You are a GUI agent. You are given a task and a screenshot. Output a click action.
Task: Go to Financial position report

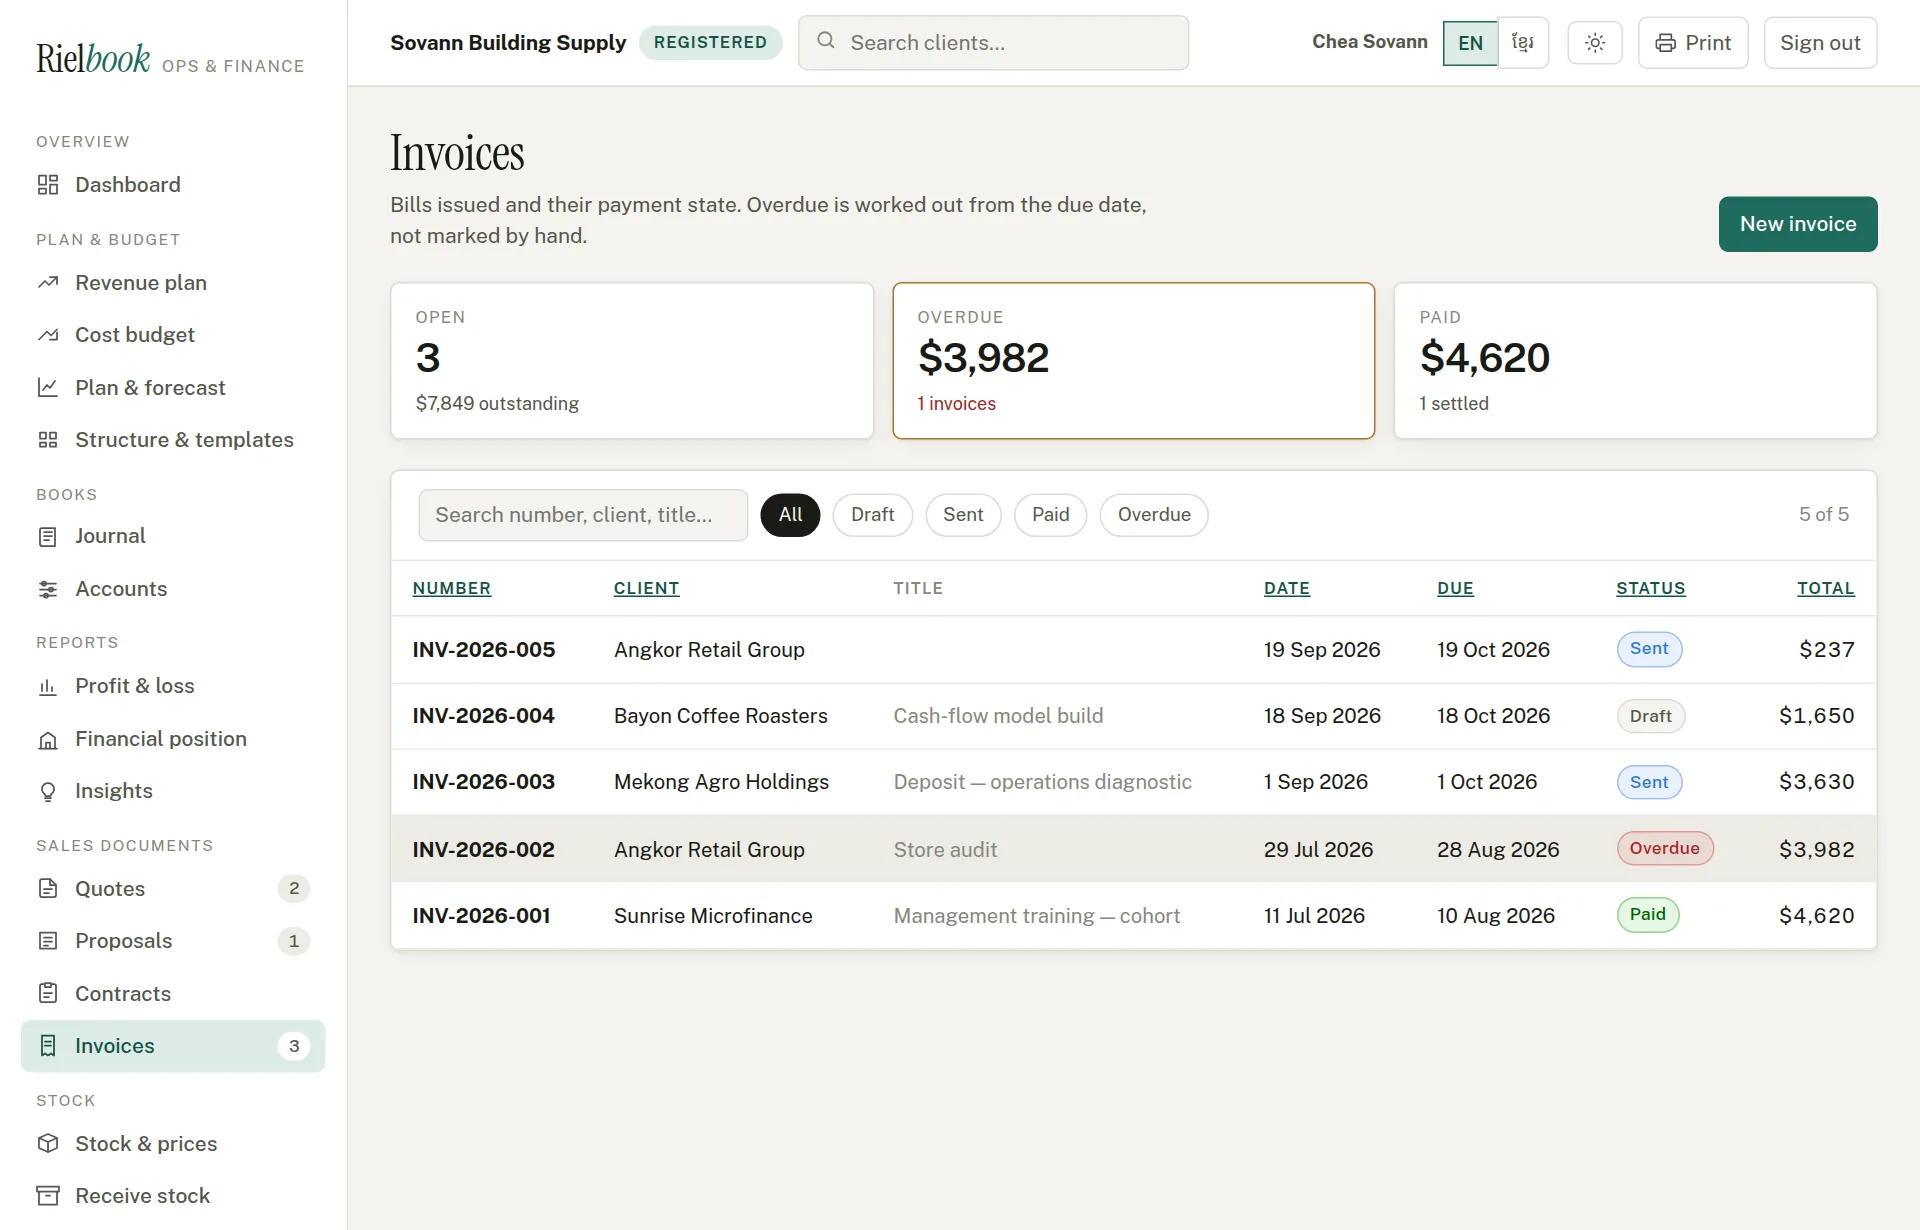click(173, 739)
